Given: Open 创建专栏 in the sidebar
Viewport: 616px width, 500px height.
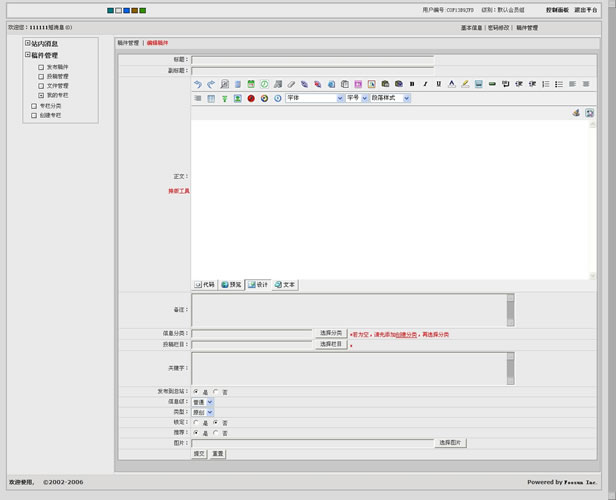Looking at the screenshot, I should [50, 115].
